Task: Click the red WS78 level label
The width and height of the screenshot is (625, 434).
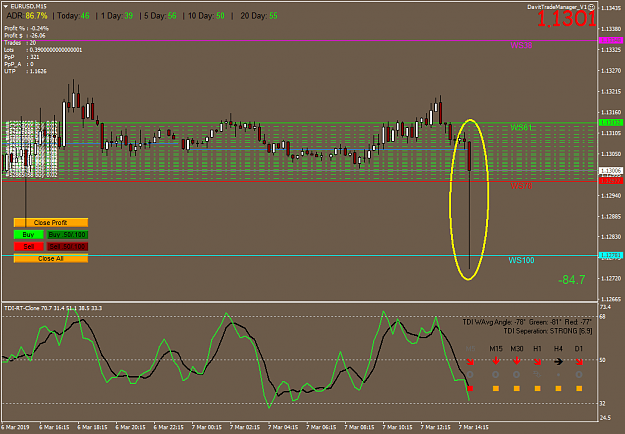Action: coord(521,186)
